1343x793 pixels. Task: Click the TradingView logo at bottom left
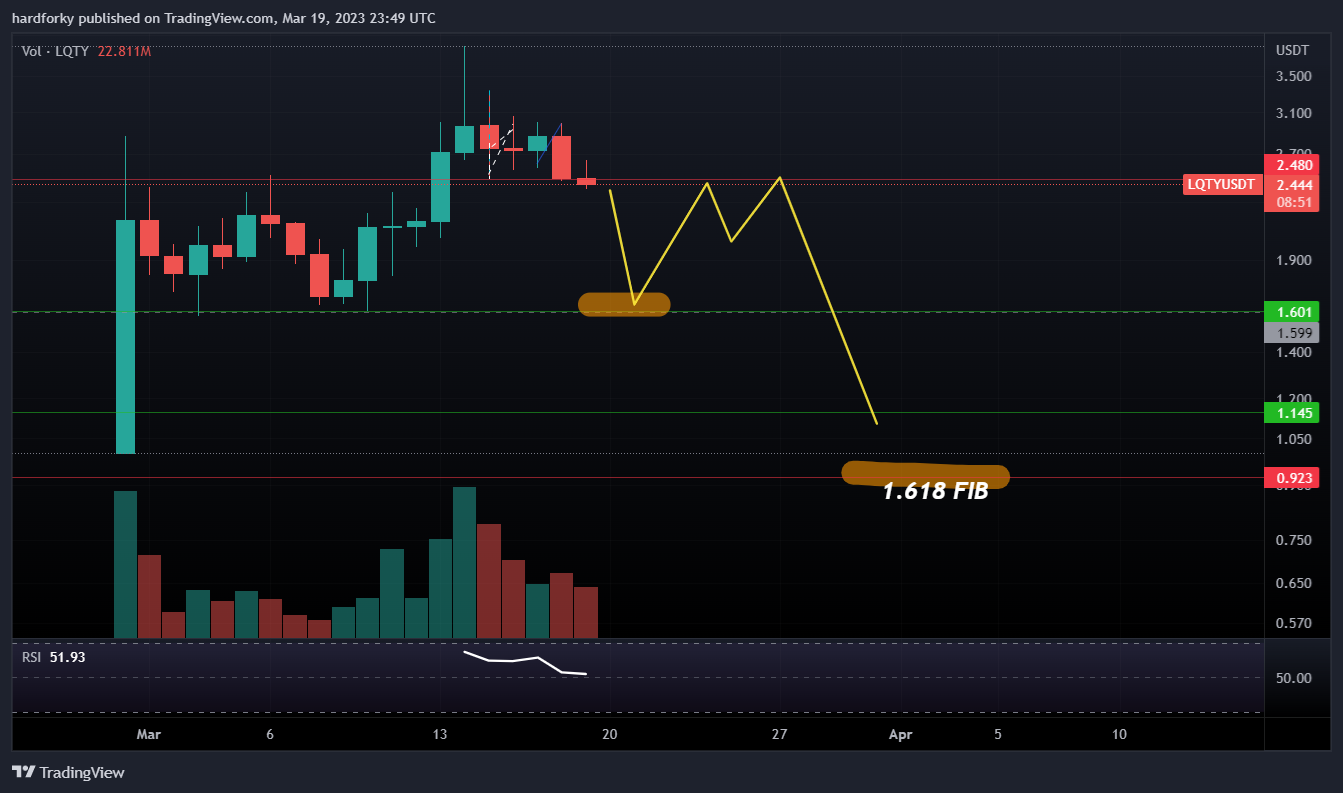pyautogui.click(x=68, y=772)
